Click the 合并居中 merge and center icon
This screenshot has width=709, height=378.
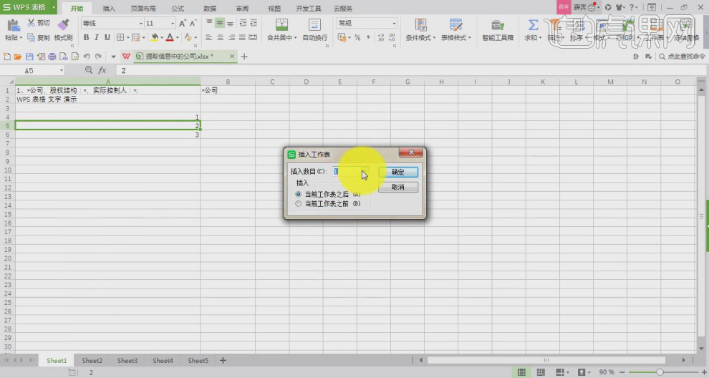coord(282,25)
